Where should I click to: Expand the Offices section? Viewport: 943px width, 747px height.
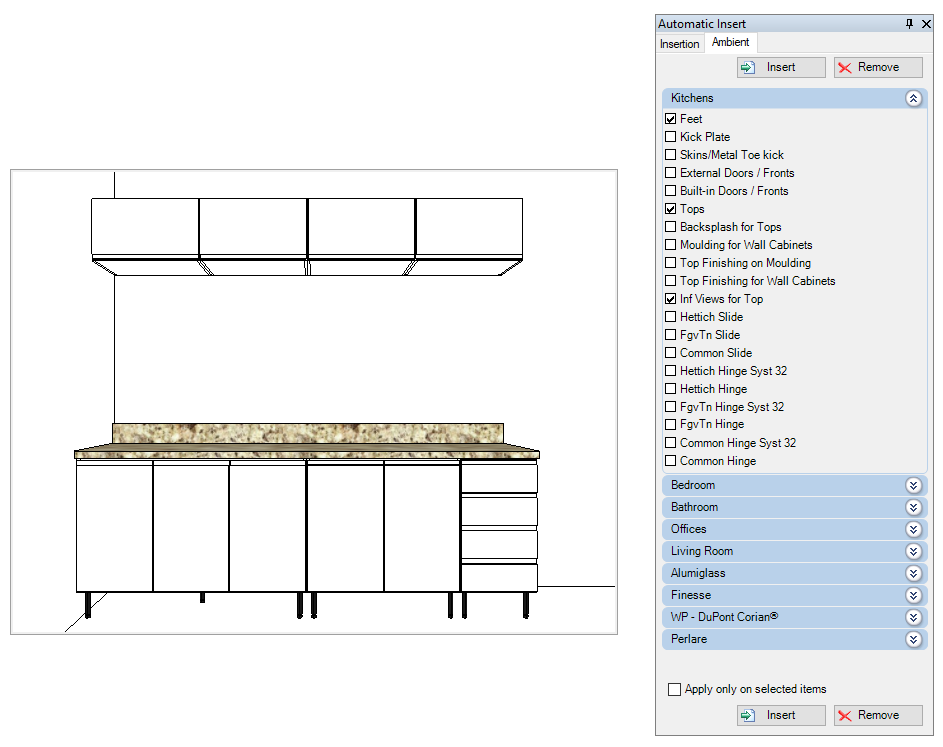click(913, 529)
